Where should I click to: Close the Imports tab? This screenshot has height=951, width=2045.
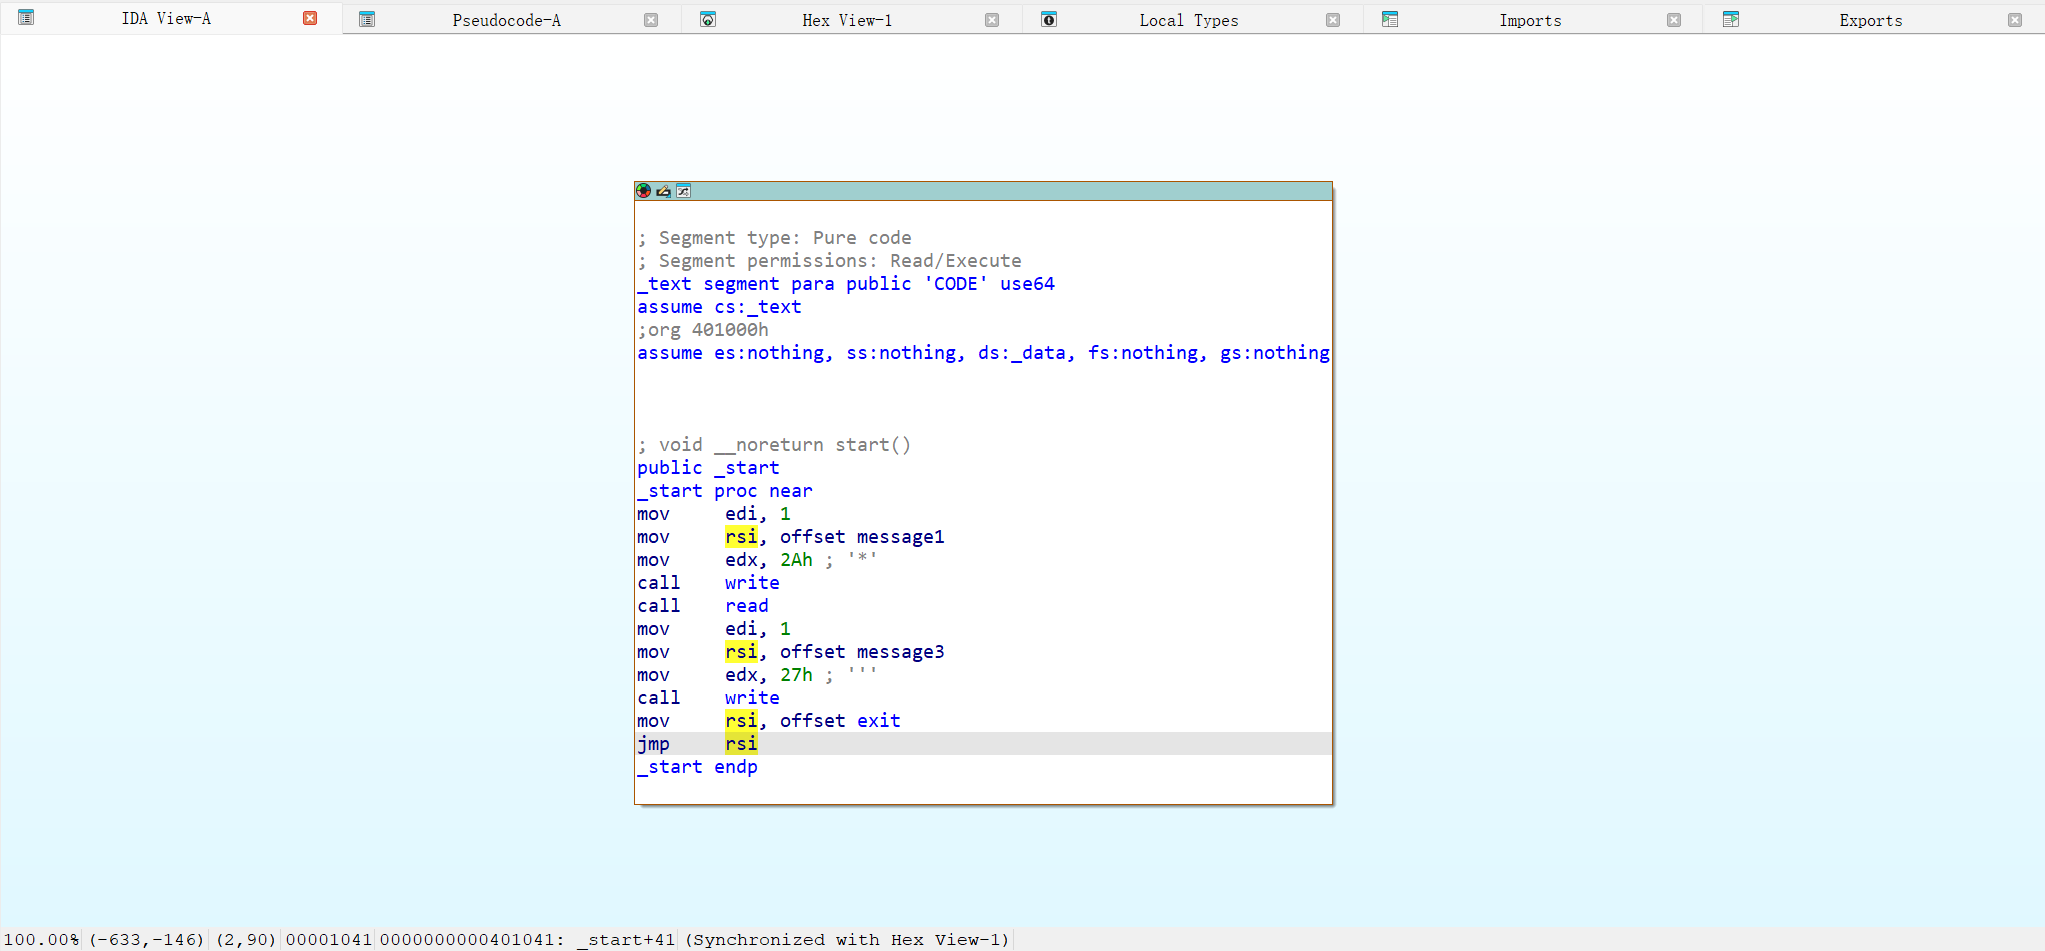click(x=1674, y=20)
